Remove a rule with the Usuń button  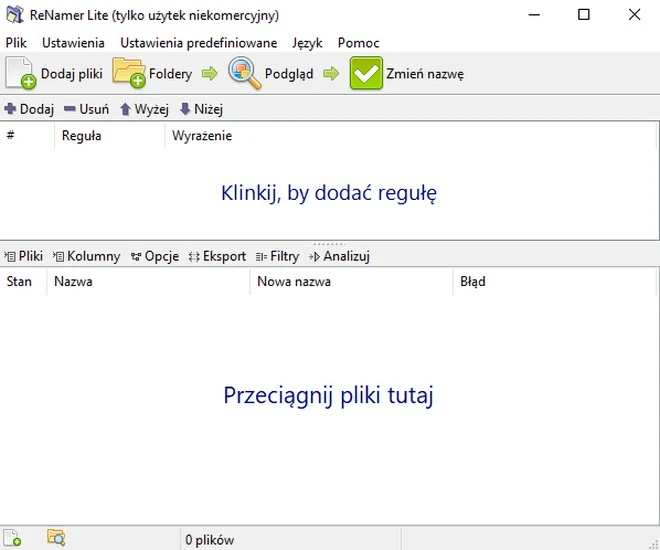(x=86, y=109)
